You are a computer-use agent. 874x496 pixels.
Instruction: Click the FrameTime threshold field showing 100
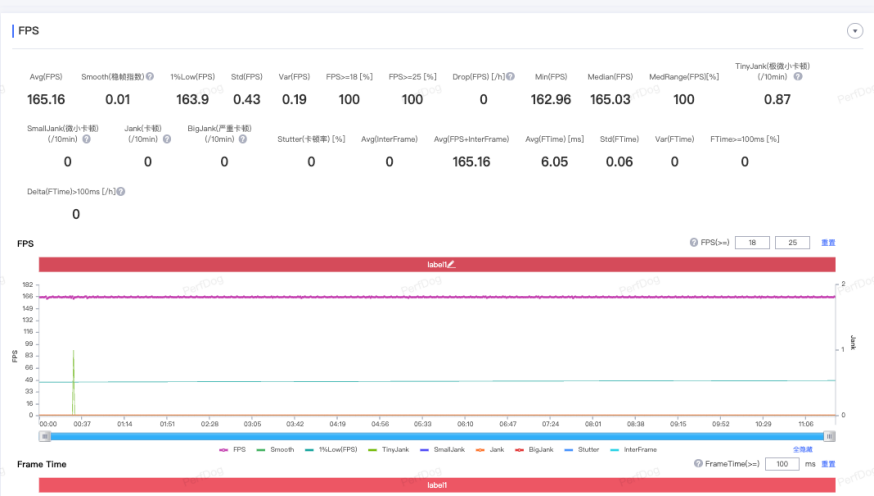point(783,464)
